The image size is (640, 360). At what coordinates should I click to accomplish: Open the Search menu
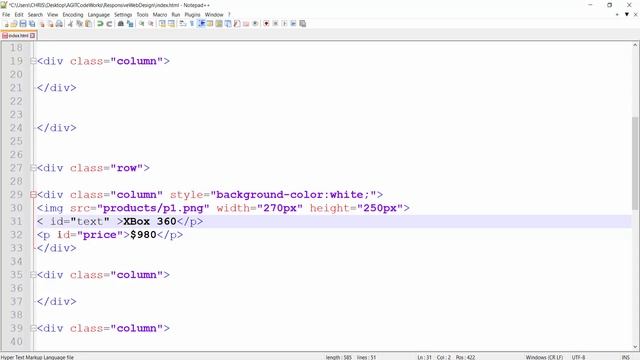tap(35, 15)
